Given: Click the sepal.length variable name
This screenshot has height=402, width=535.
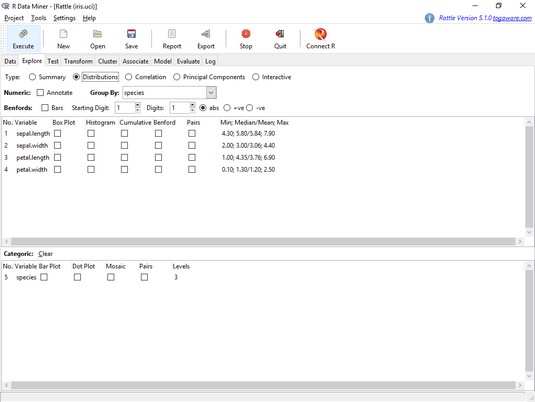Looking at the screenshot, I should (x=33, y=133).
